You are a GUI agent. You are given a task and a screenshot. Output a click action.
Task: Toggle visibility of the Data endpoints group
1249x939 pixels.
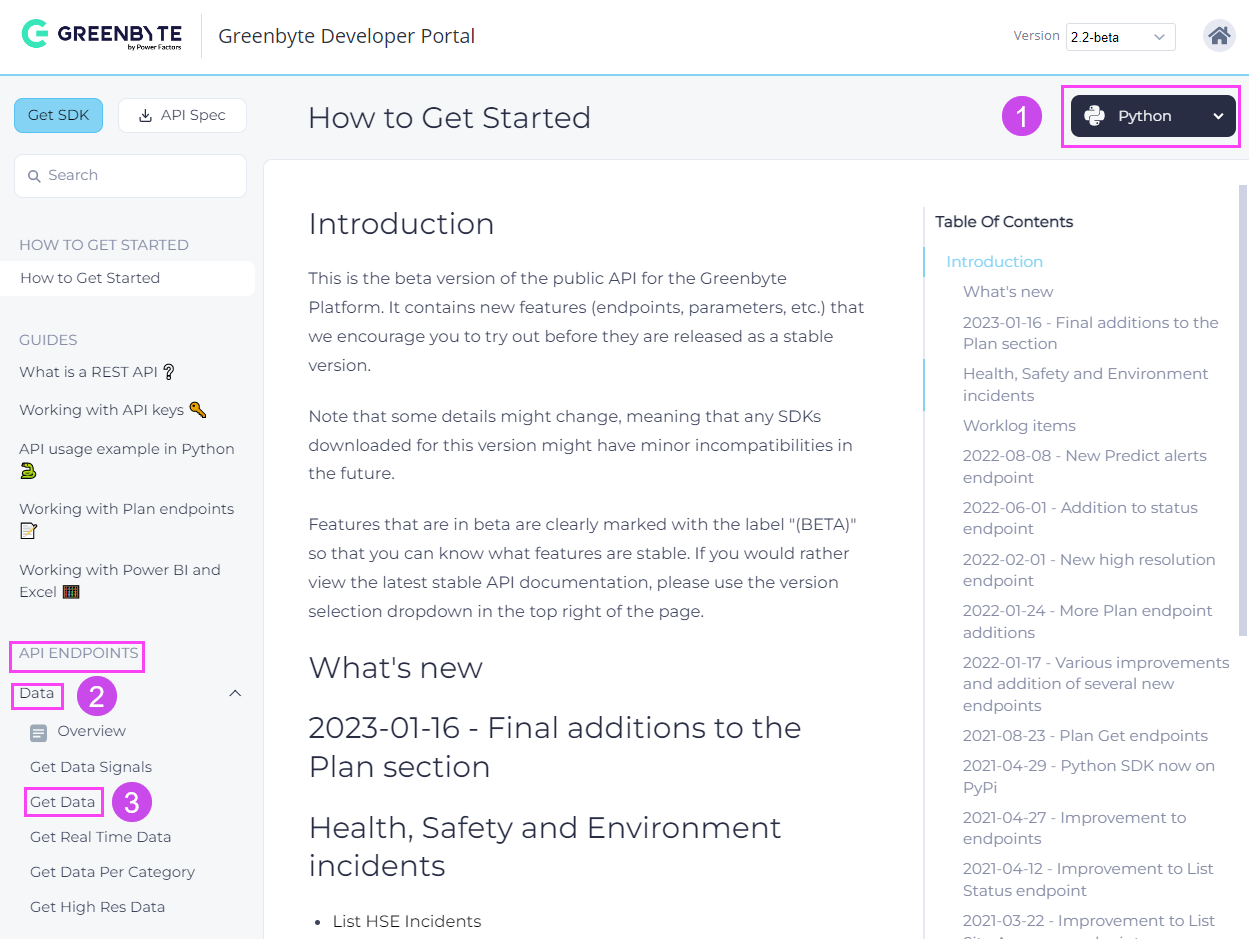pyautogui.click(x=37, y=693)
